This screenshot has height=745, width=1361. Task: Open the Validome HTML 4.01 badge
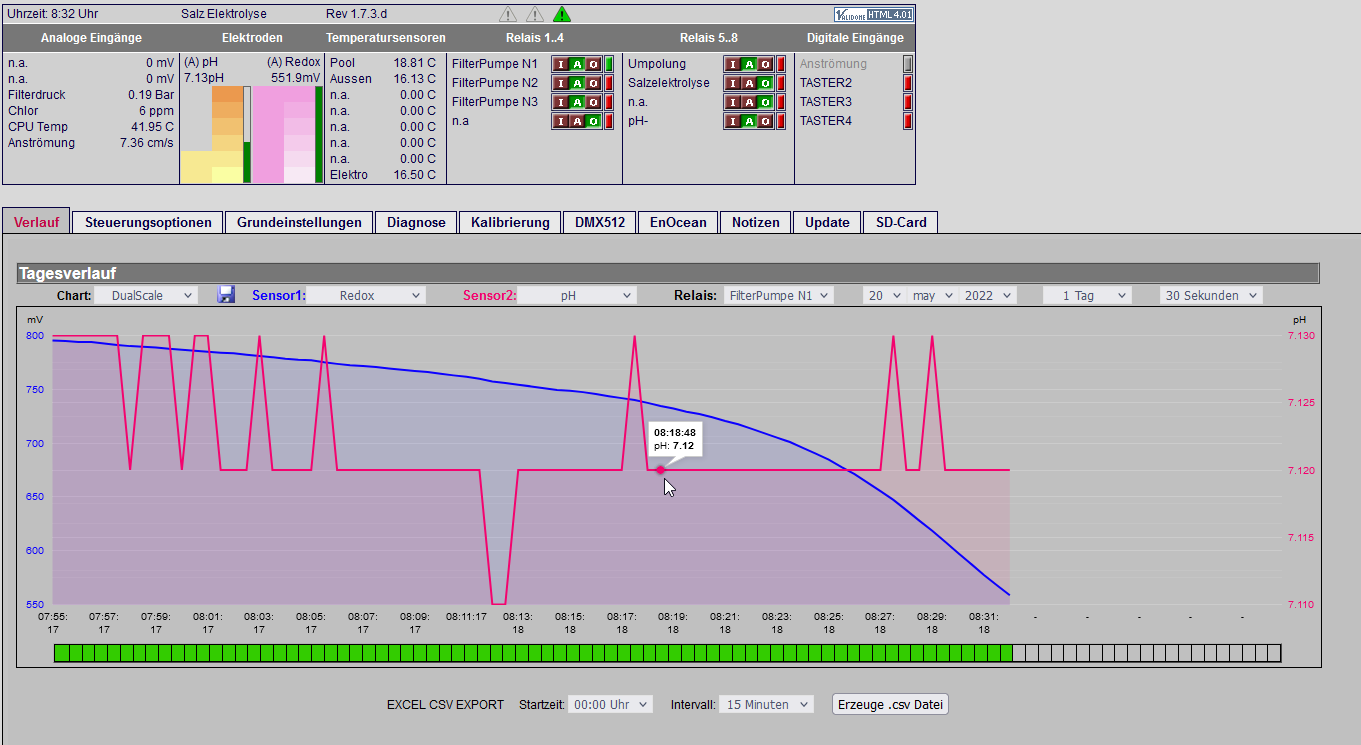872,14
